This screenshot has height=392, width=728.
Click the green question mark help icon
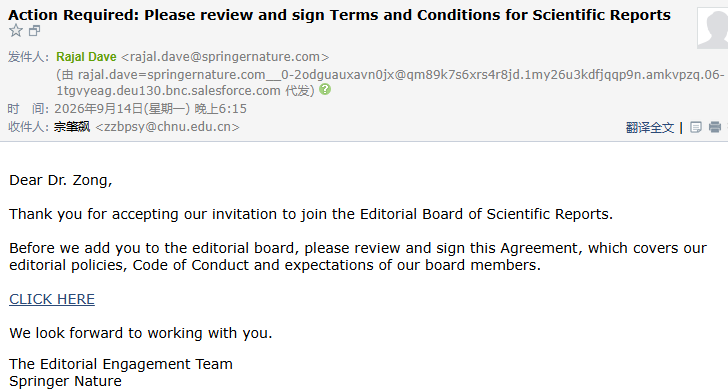325,89
